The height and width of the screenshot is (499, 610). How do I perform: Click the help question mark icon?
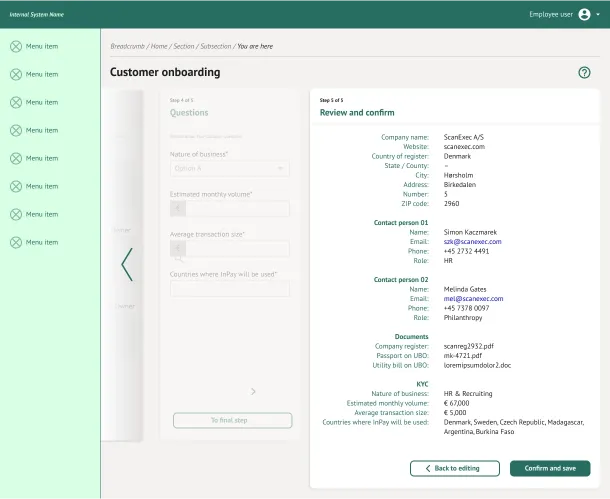(x=584, y=72)
